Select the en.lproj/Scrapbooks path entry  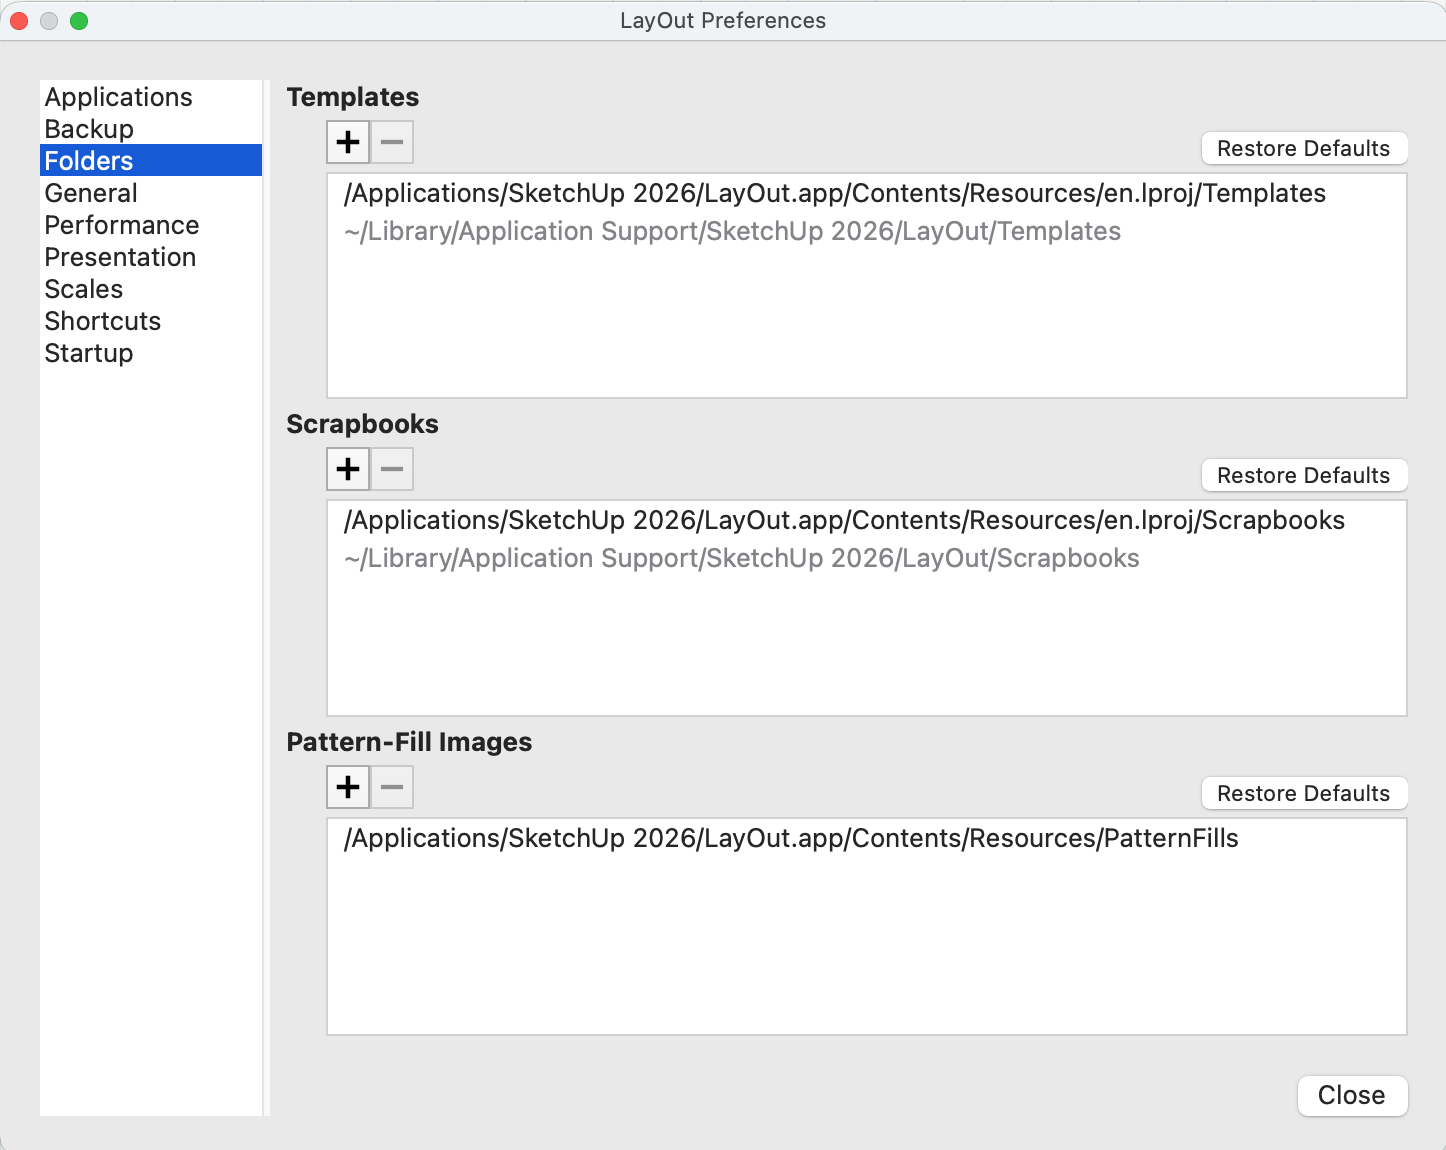tap(866, 520)
